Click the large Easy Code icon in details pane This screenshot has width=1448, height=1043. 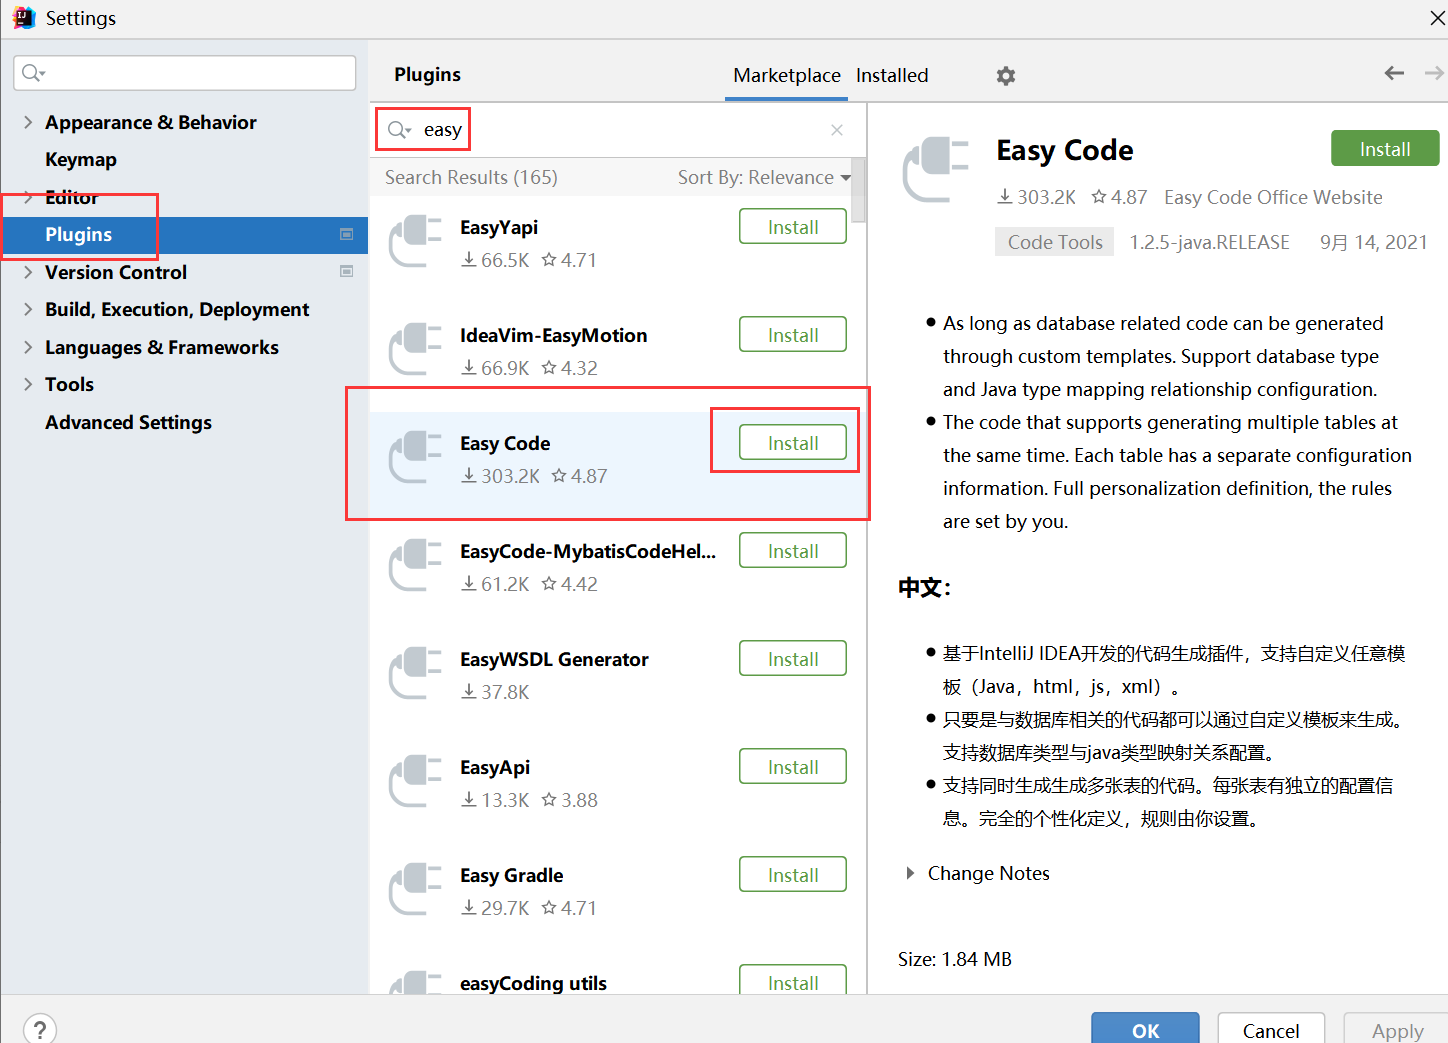click(x=935, y=170)
